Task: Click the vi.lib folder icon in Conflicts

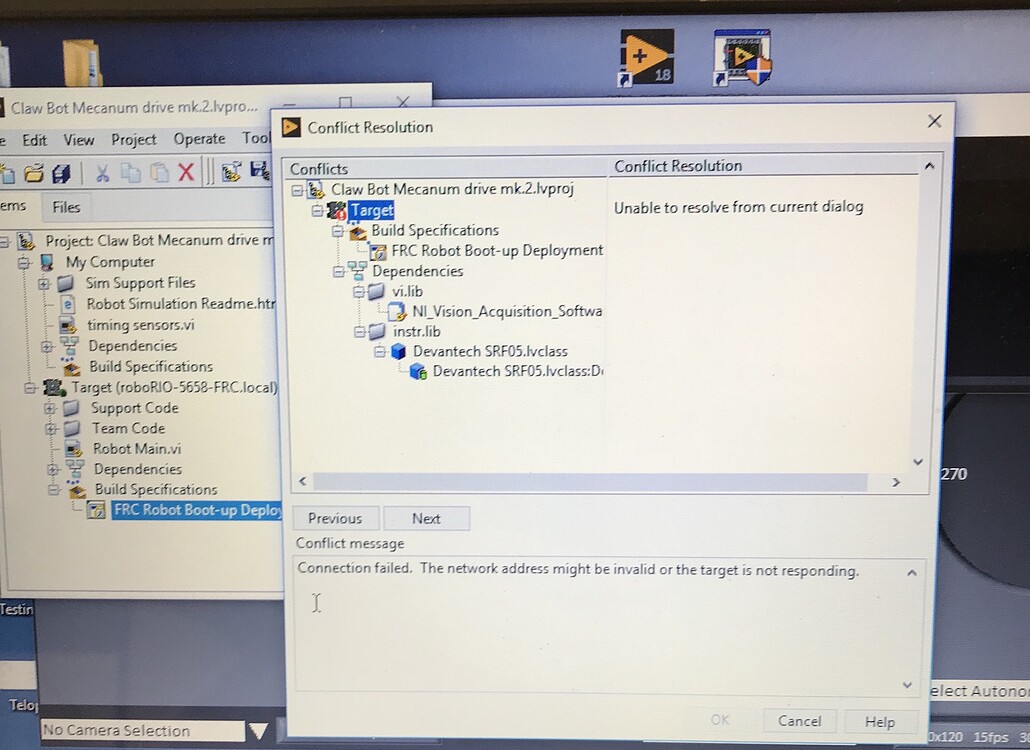Action: tap(376, 291)
